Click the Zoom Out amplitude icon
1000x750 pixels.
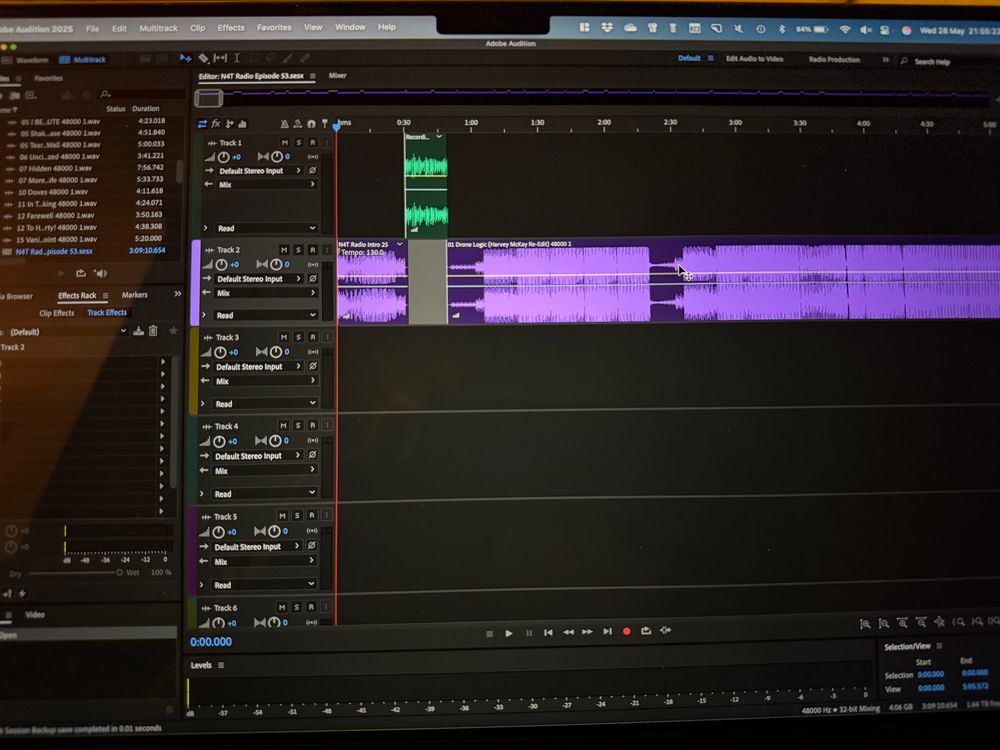click(x=883, y=624)
